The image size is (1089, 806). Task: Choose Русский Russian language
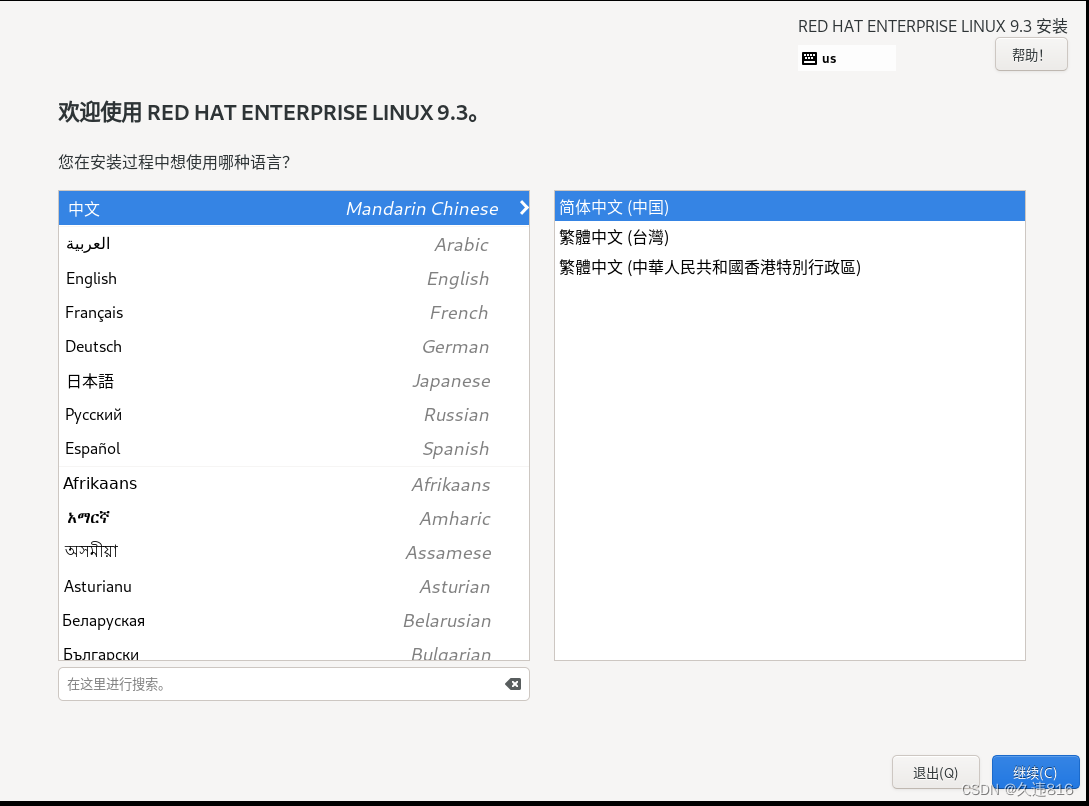294,414
